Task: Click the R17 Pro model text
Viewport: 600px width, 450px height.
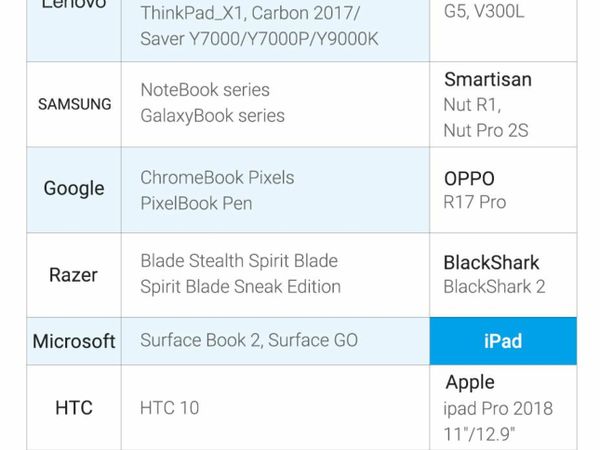Action: tap(475, 202)
